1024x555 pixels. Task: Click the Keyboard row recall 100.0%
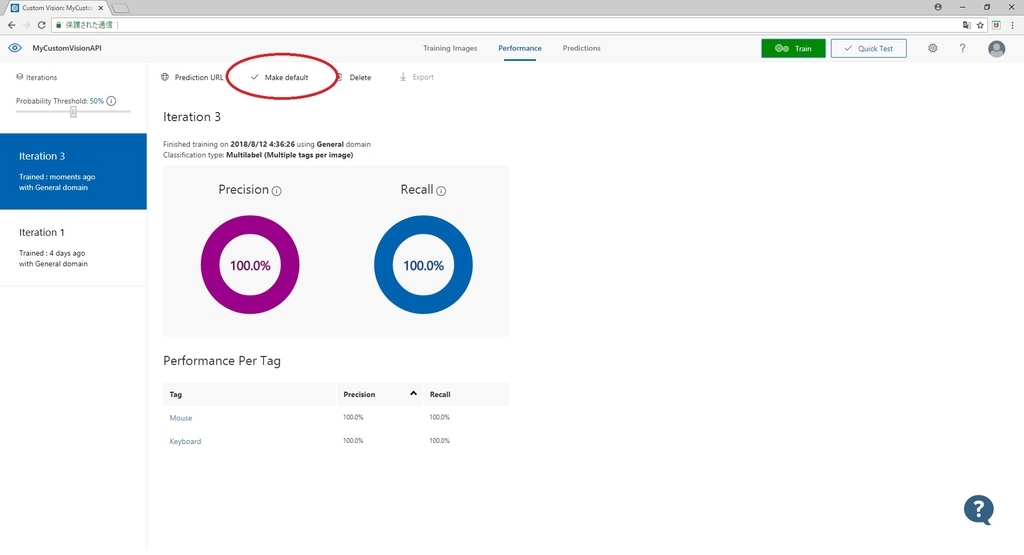pyautogui.click(x=440, y=441)
